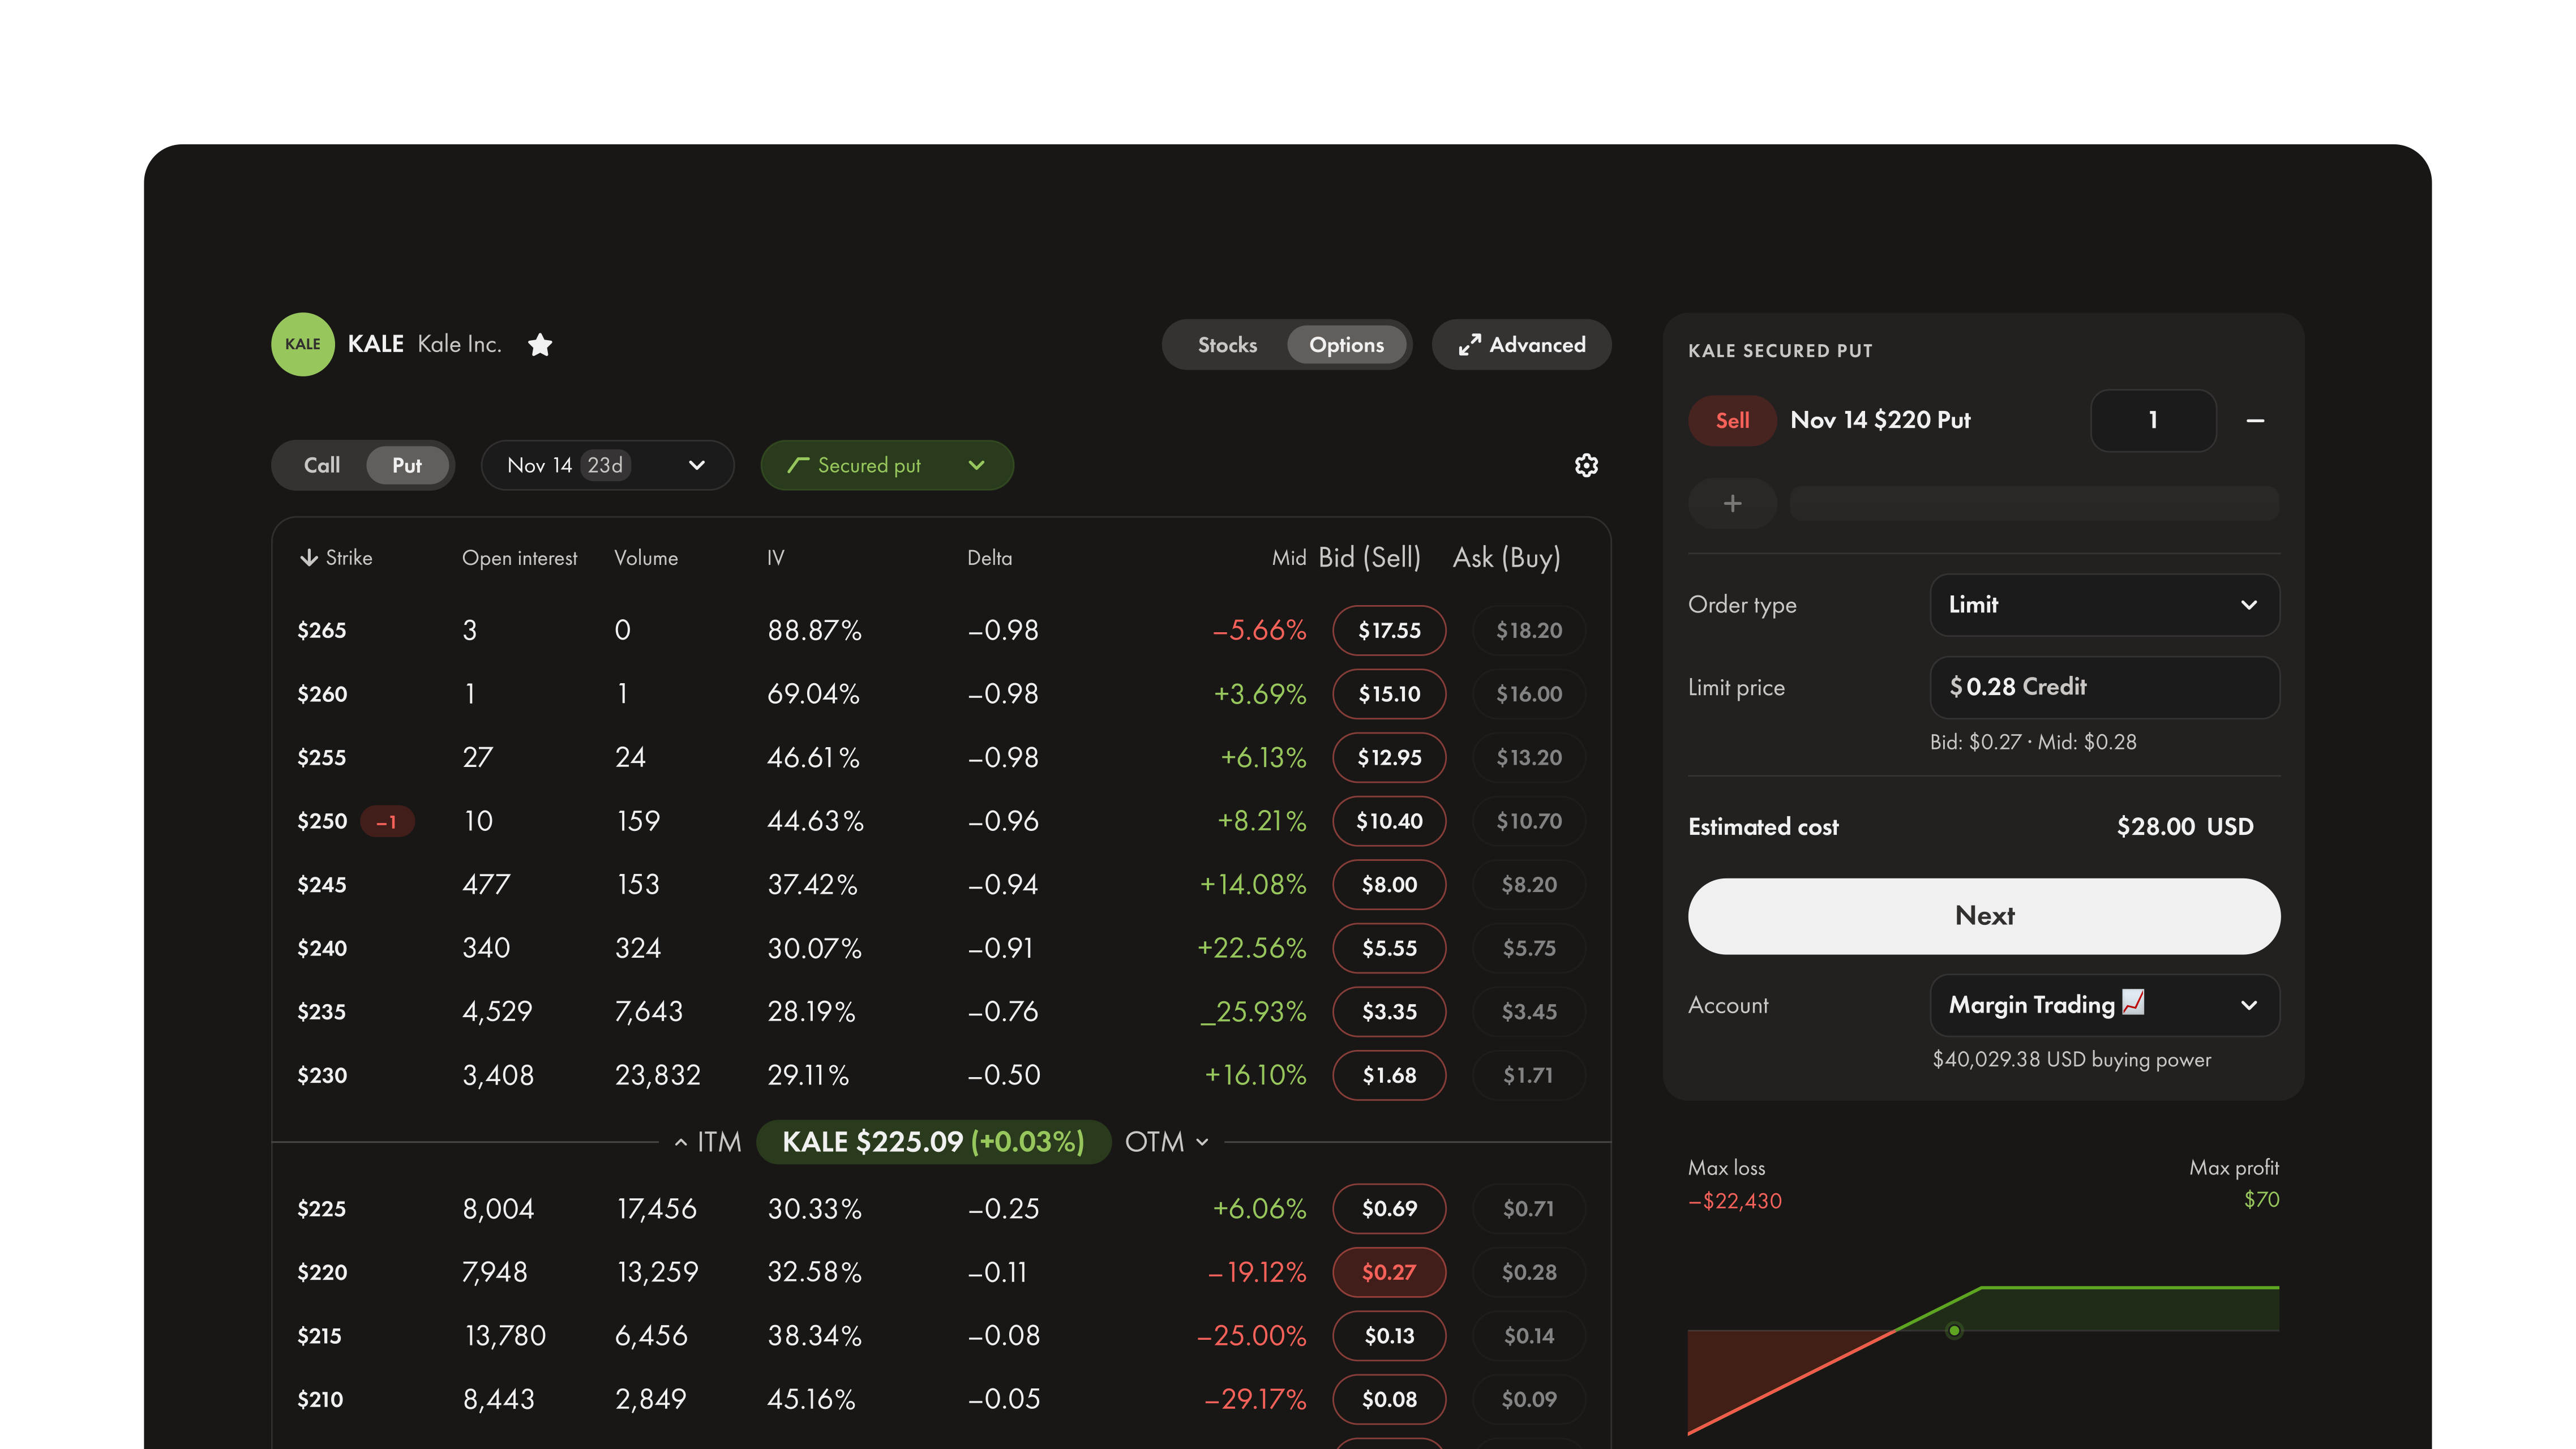Click the Strike column sort arrow icon
The height and width of the screenshot is (1449, 2576).
pyautogui.click(x=309, y=557)
